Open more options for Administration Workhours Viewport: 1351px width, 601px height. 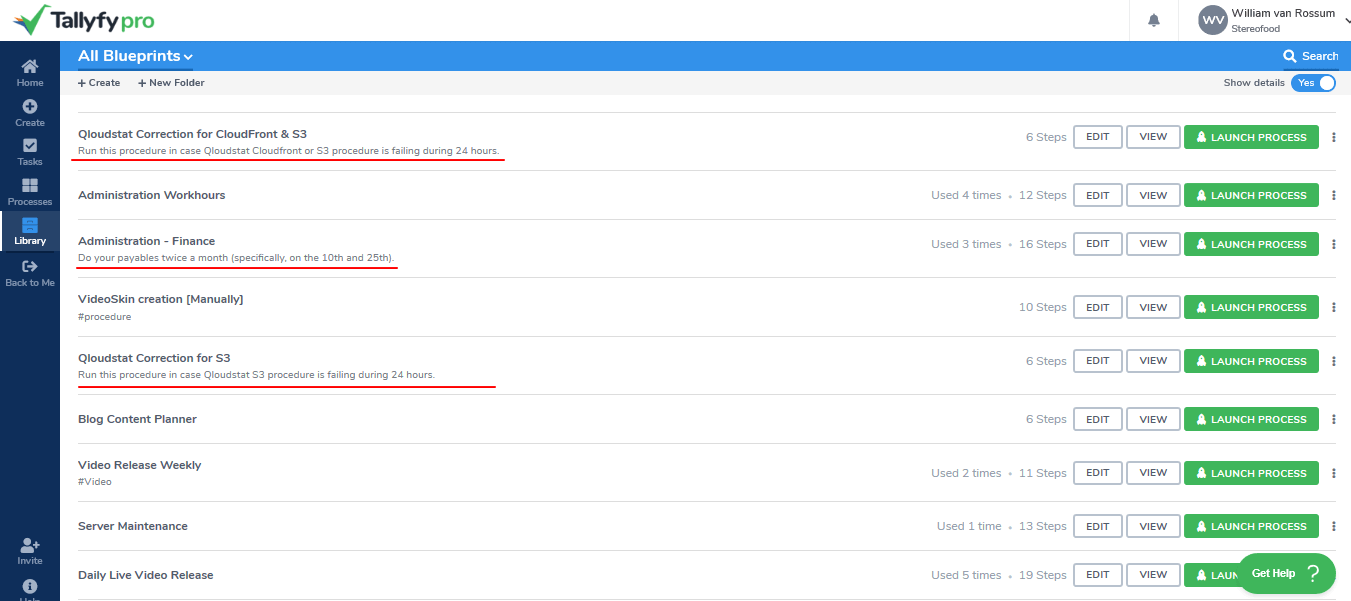(1334, 195)
